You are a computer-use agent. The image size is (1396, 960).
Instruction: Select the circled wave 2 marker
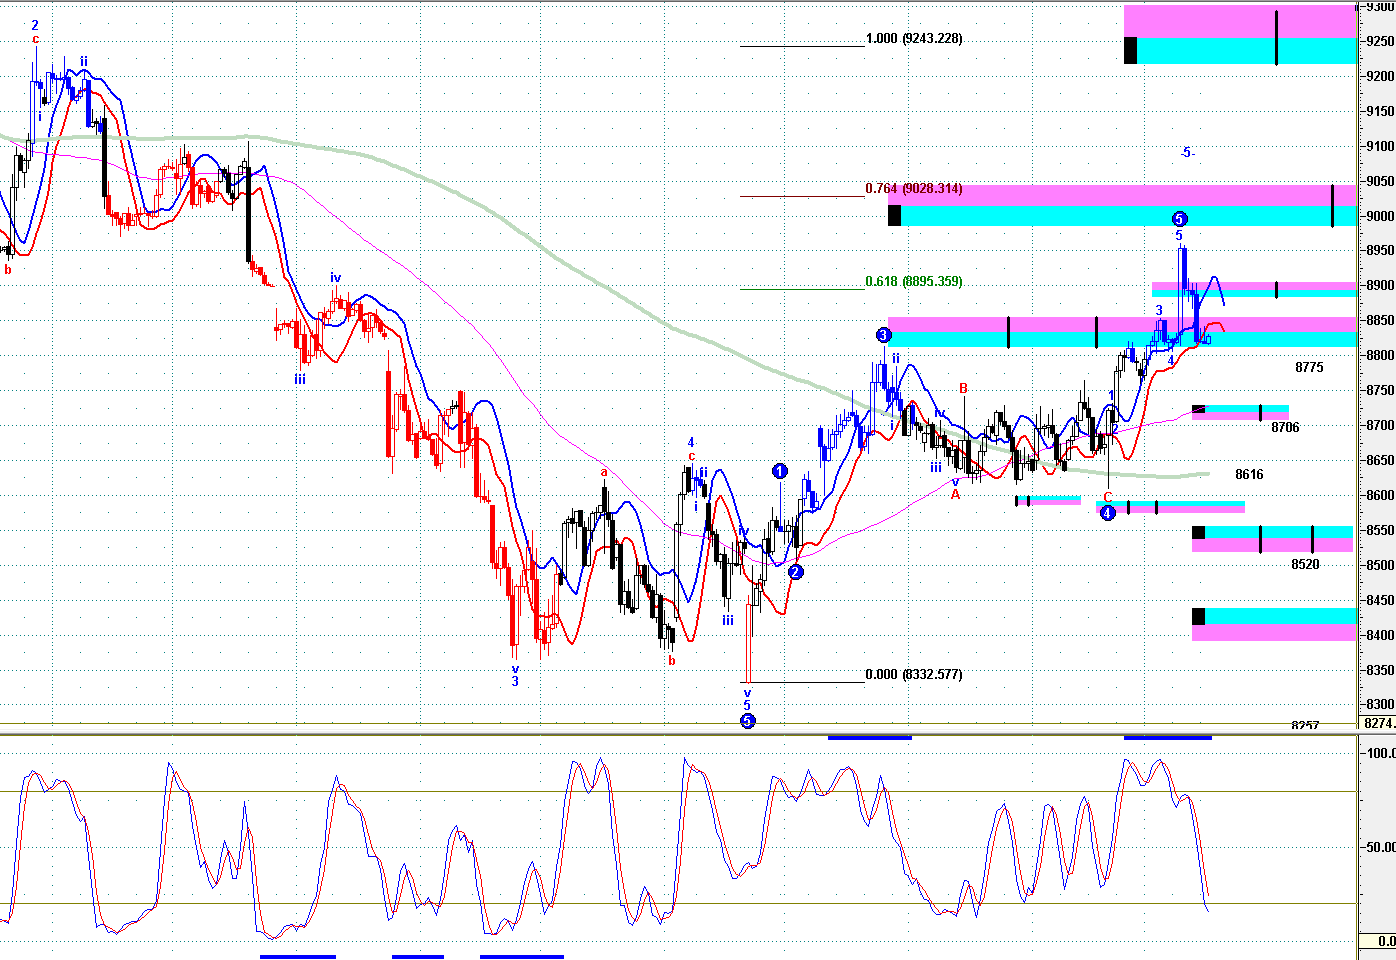pos(795,572)
